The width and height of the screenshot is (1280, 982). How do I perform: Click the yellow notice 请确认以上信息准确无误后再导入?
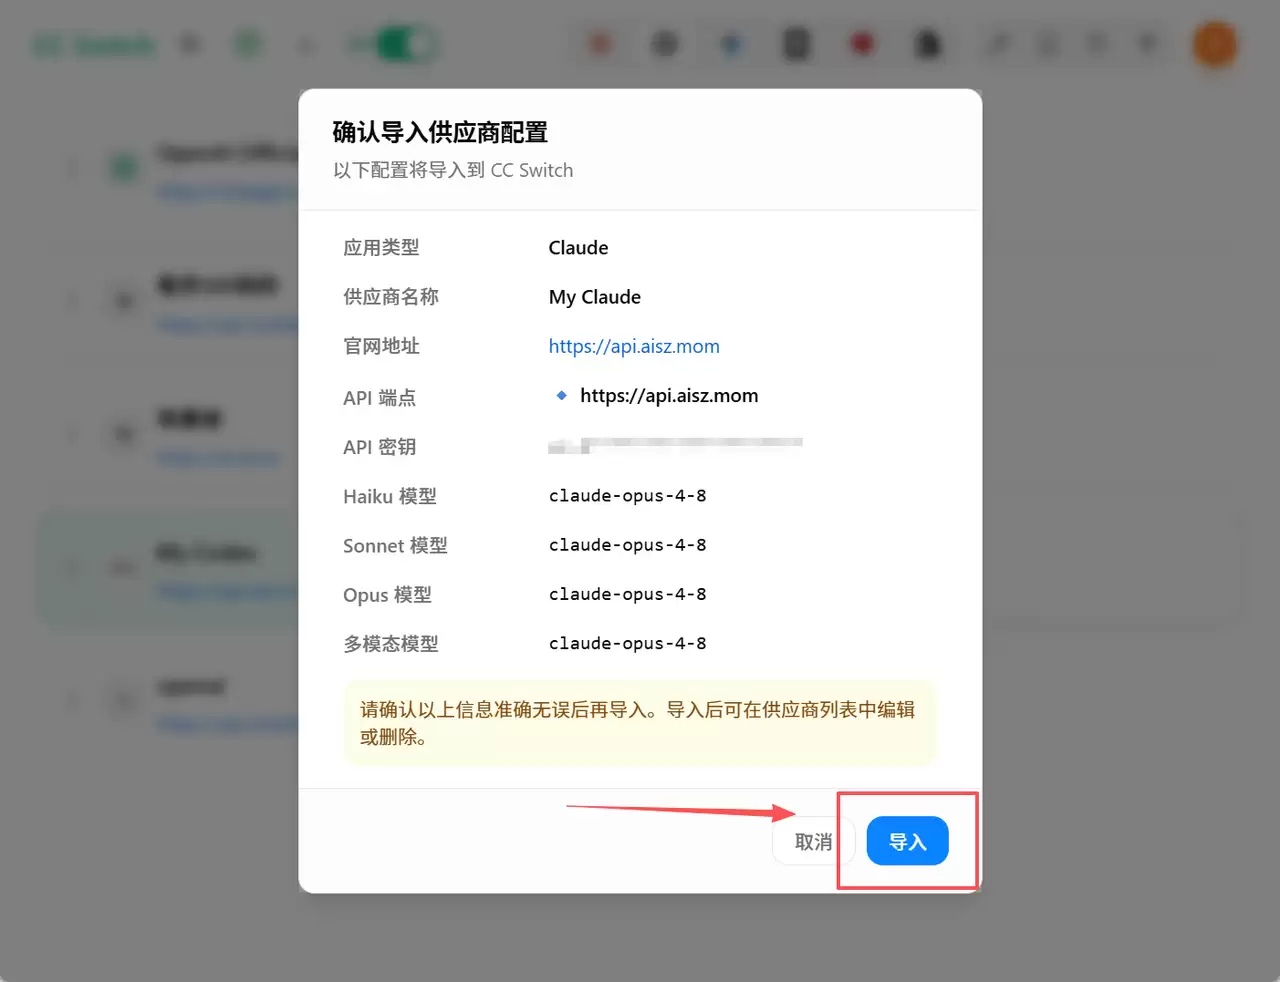[640, 723]
